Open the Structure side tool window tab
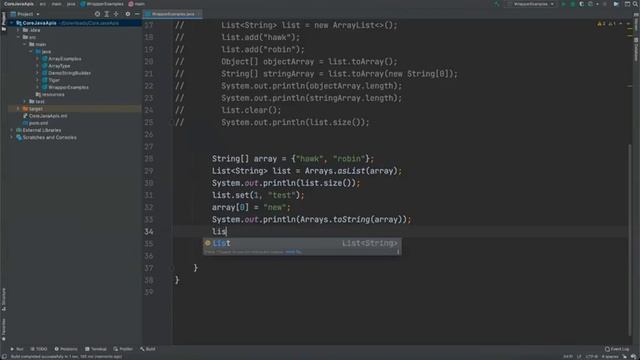640x360 pixels. [x=4, y=300]
